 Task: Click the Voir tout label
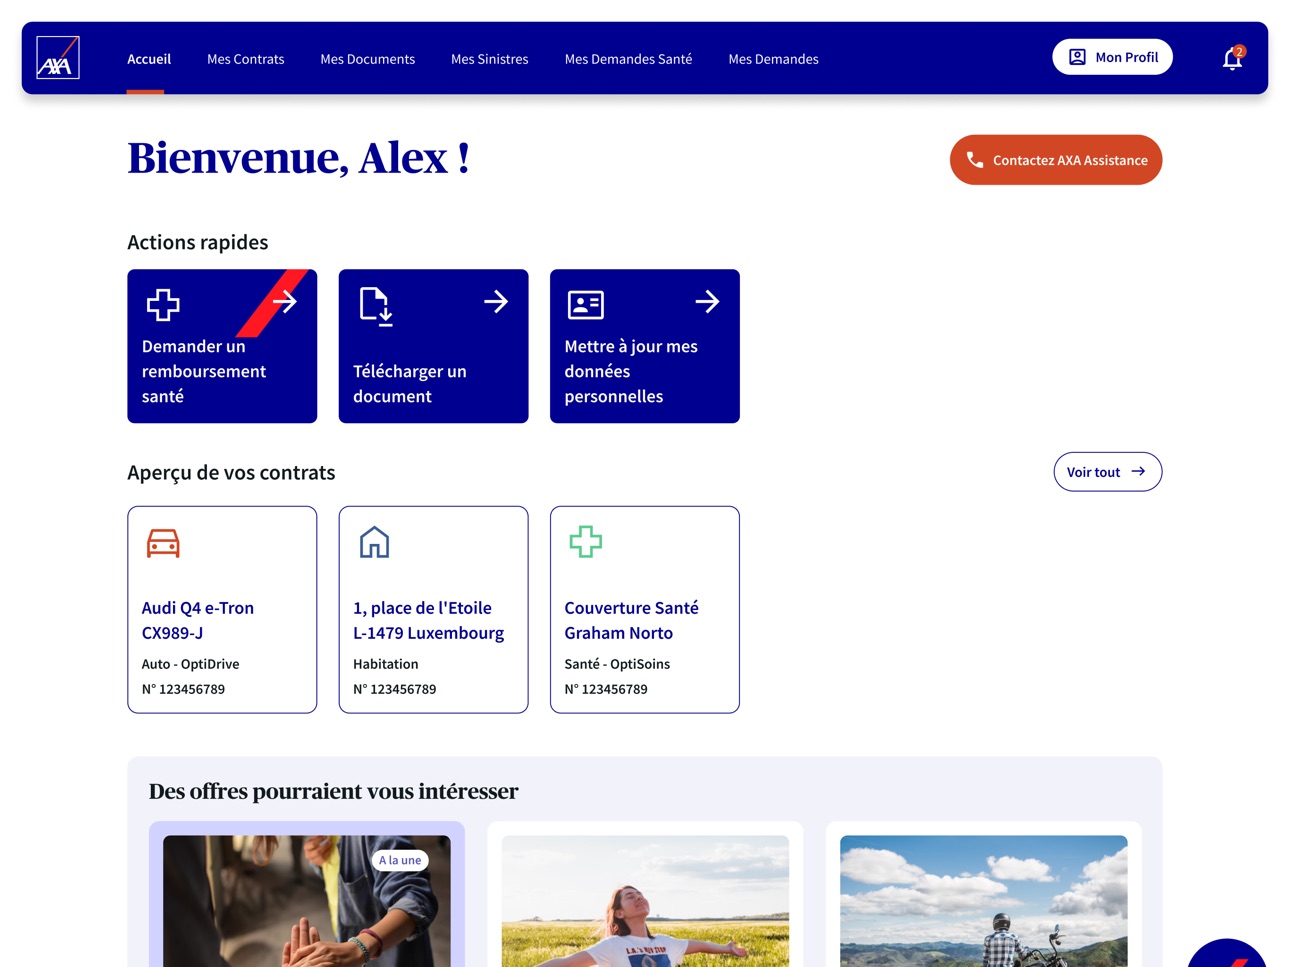(x=1093, y=472)
